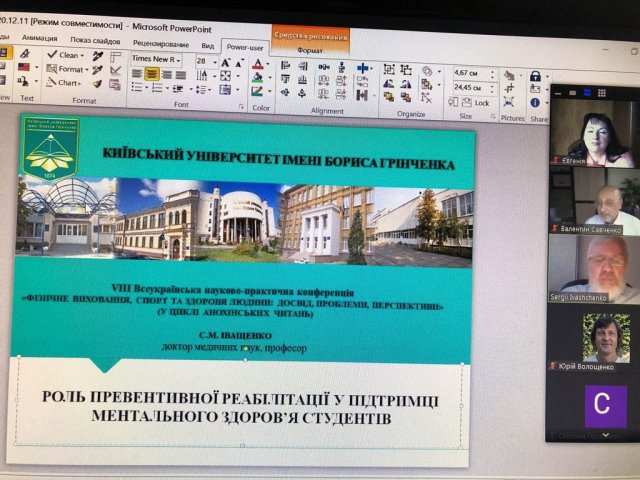This screenshot has height=480, width=640.
Task: Click the lock icon in Share group
Action: 535,76
